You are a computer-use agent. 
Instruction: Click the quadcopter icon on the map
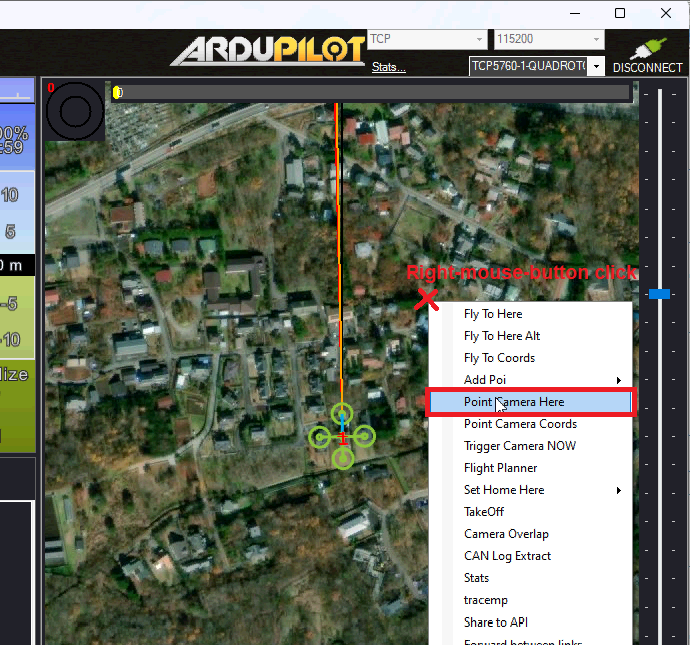coord(342,436)
